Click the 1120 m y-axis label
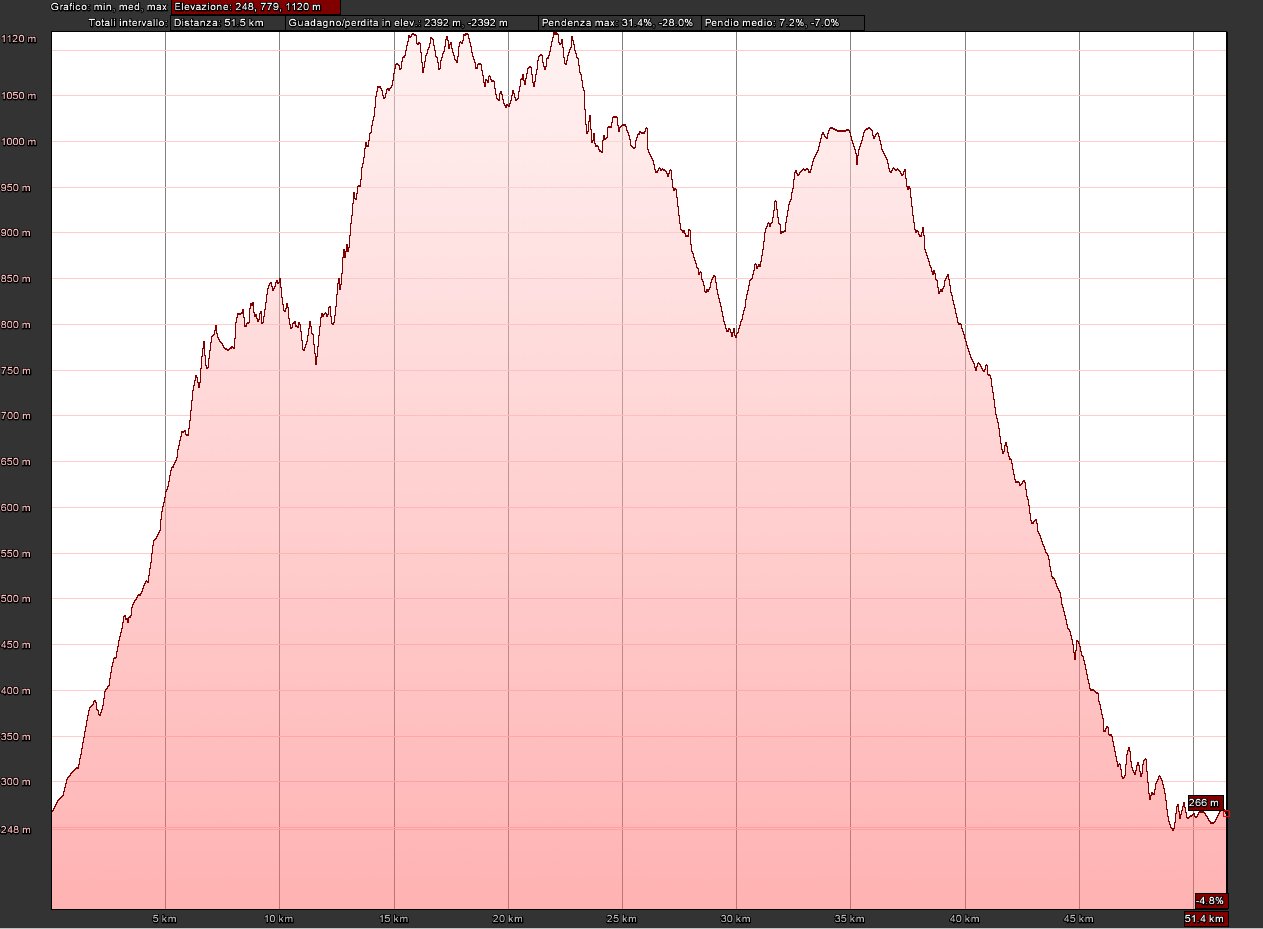 click(x=18, y=39)
